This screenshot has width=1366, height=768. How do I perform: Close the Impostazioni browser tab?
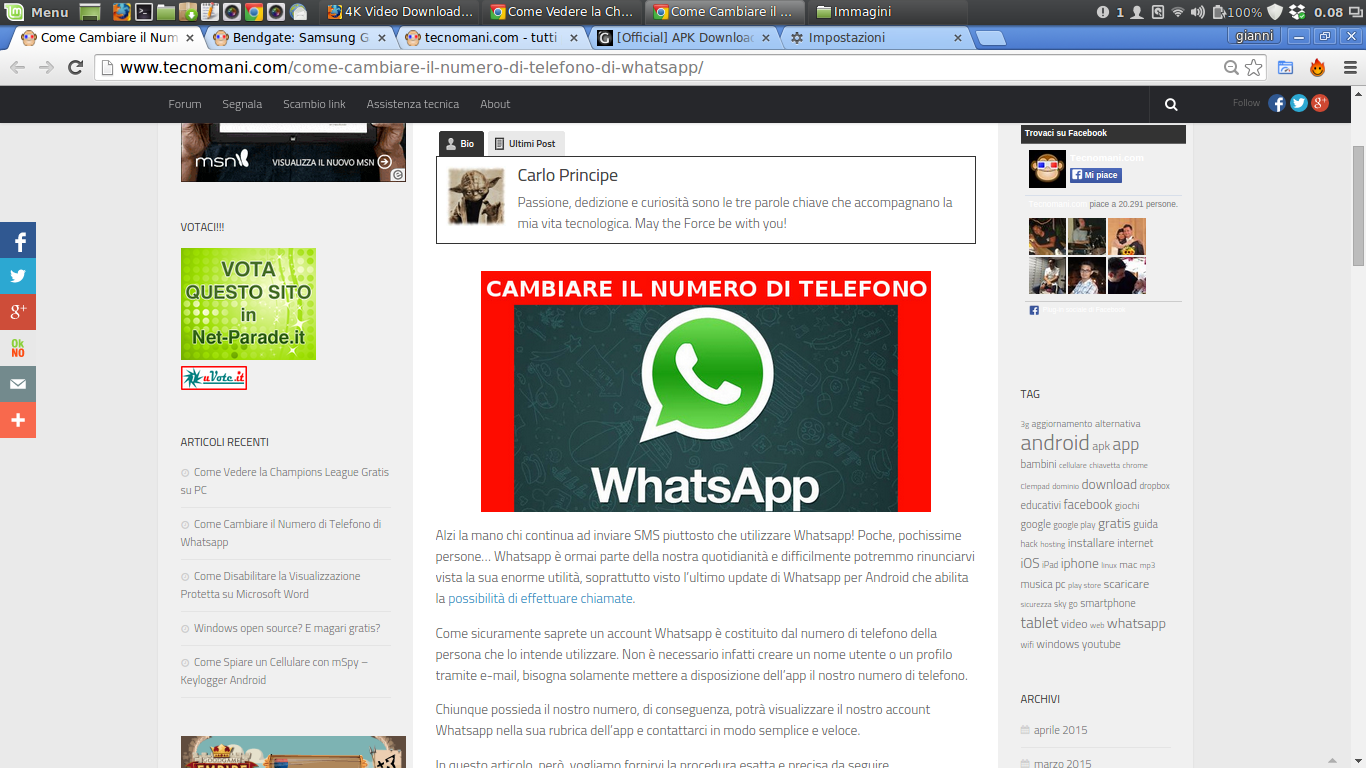[x=958, y=38]
